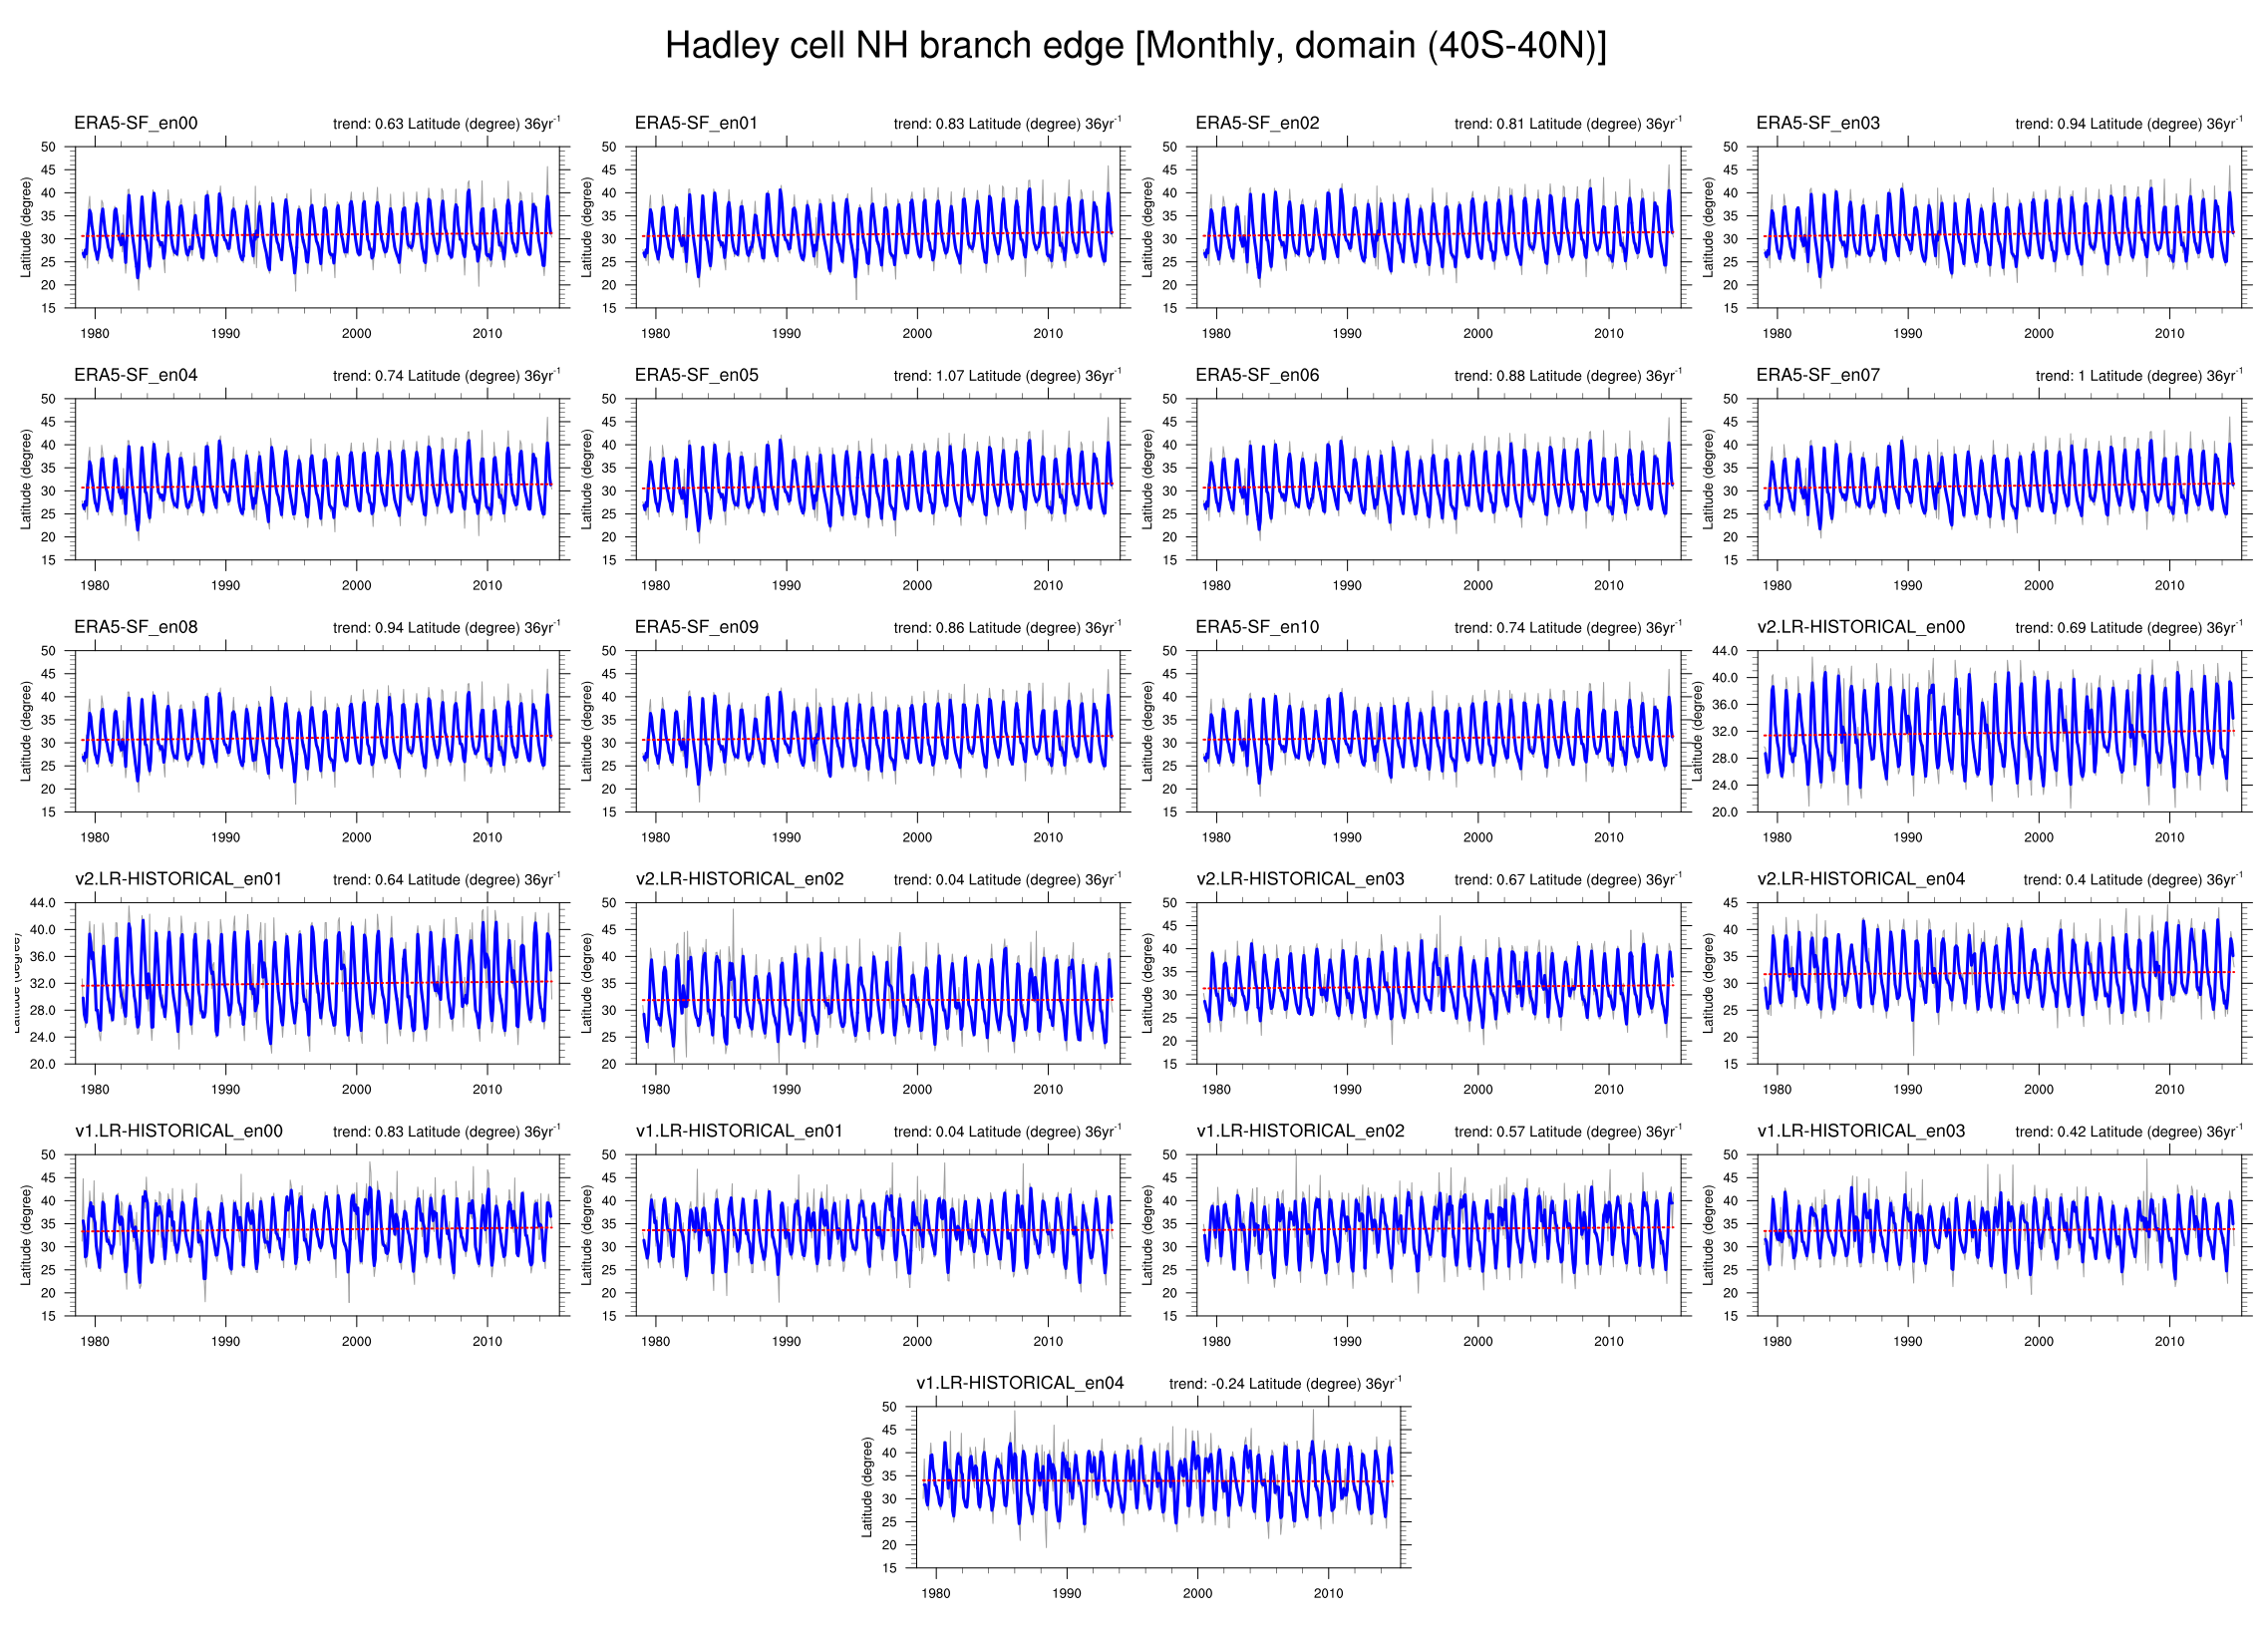Viewport: 2268px width, 1628px height.
Task: Select the v2.LR-HISTORICAL_en03 panel title
Action: [x=1300, y=879]
